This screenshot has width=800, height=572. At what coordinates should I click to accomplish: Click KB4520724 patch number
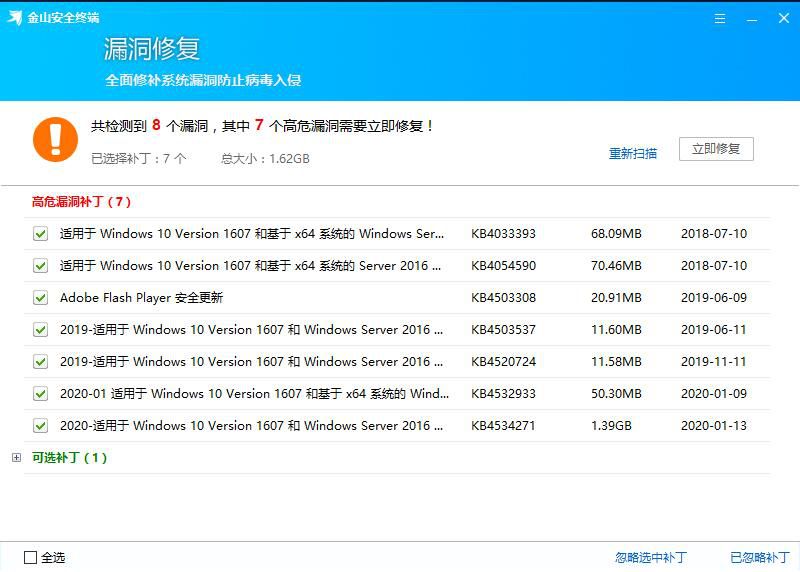[503, 362]
